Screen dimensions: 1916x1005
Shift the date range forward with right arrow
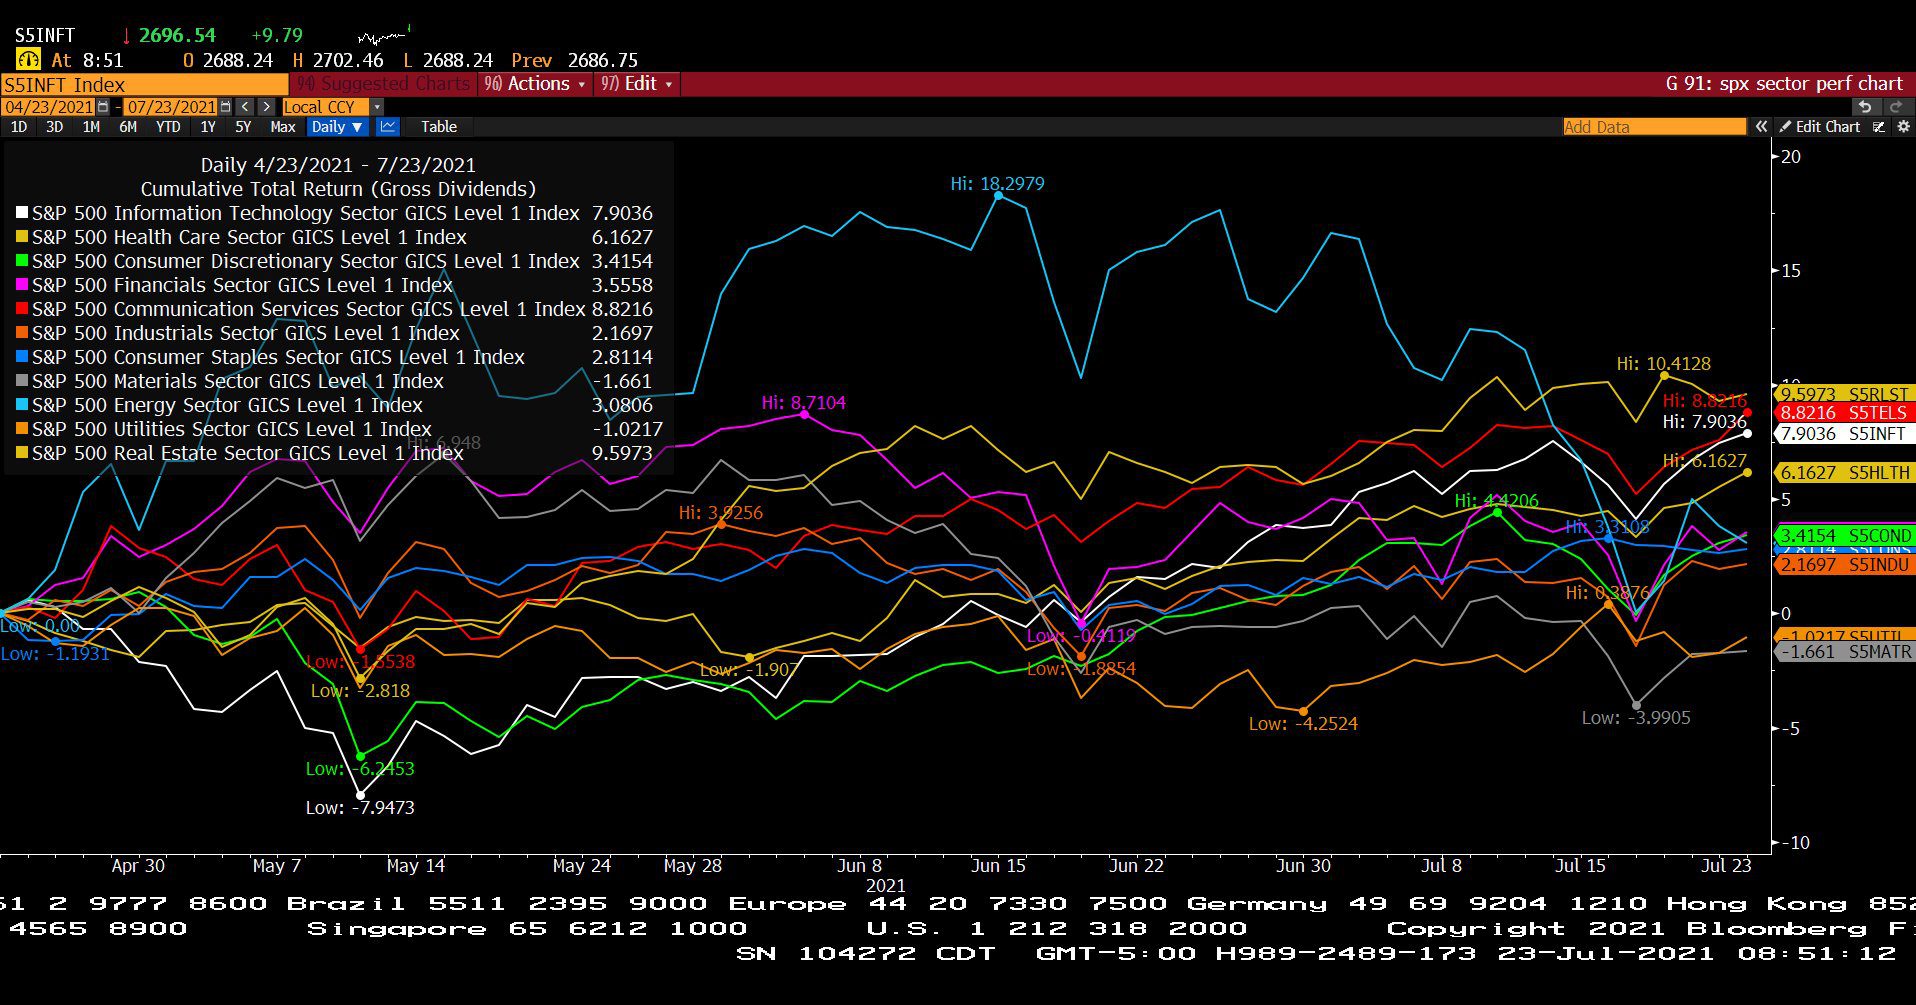coord(266,107)
